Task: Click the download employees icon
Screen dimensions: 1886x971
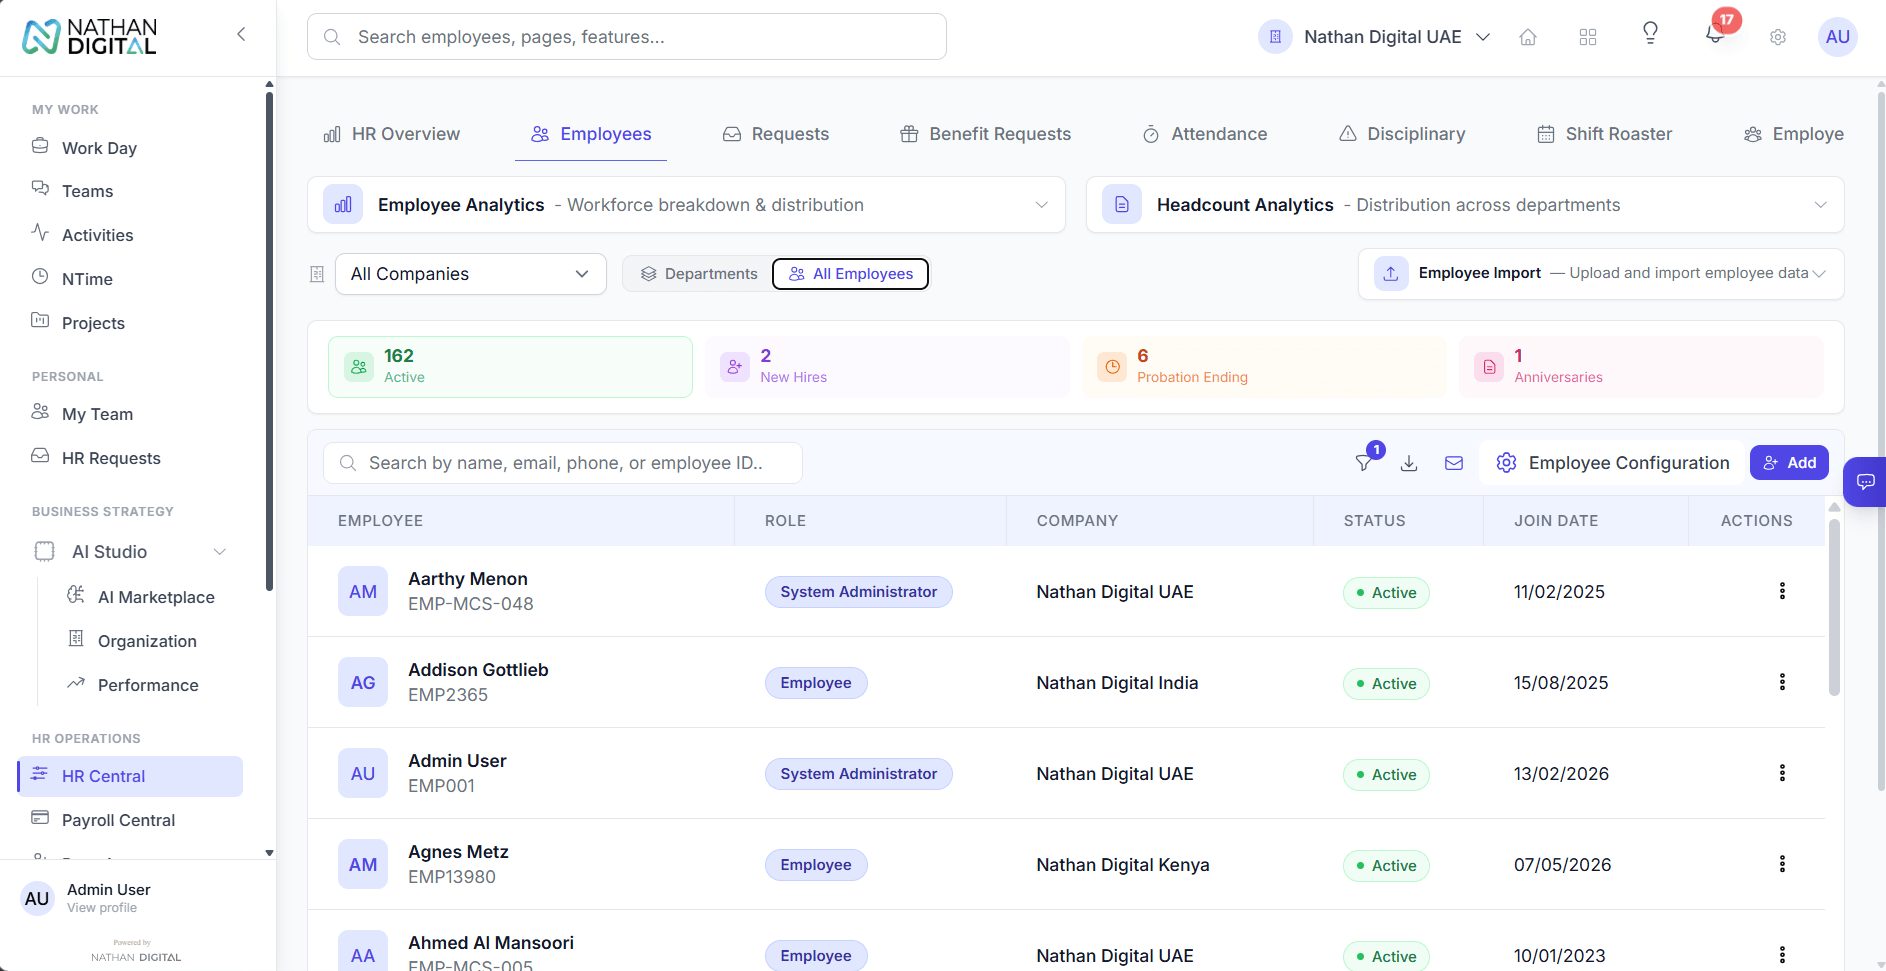Action: coord(1409,463)
